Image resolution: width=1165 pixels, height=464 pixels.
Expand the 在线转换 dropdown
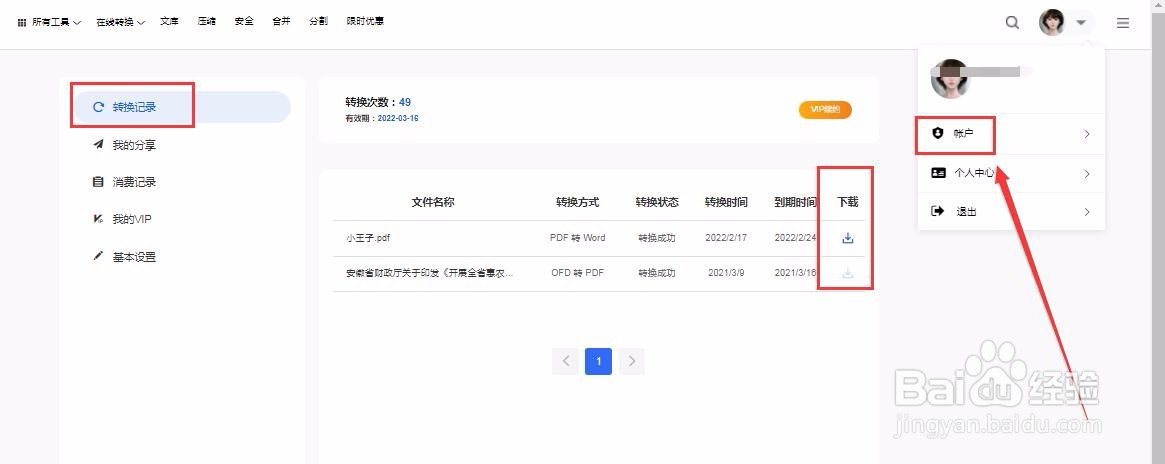click(x=120, y=22)
